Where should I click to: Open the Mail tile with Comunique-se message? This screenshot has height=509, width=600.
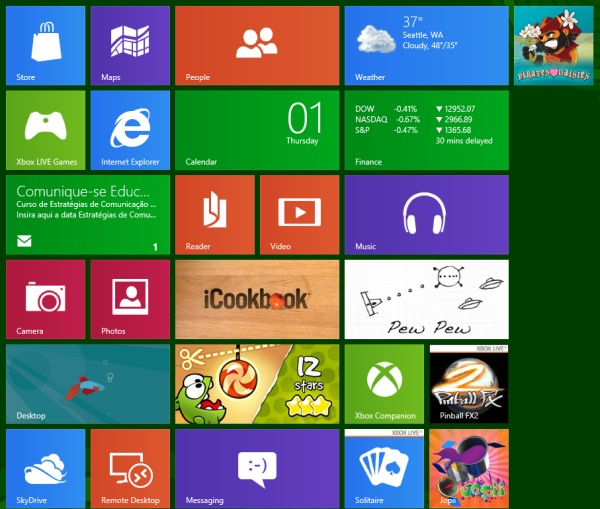(88, 215)
